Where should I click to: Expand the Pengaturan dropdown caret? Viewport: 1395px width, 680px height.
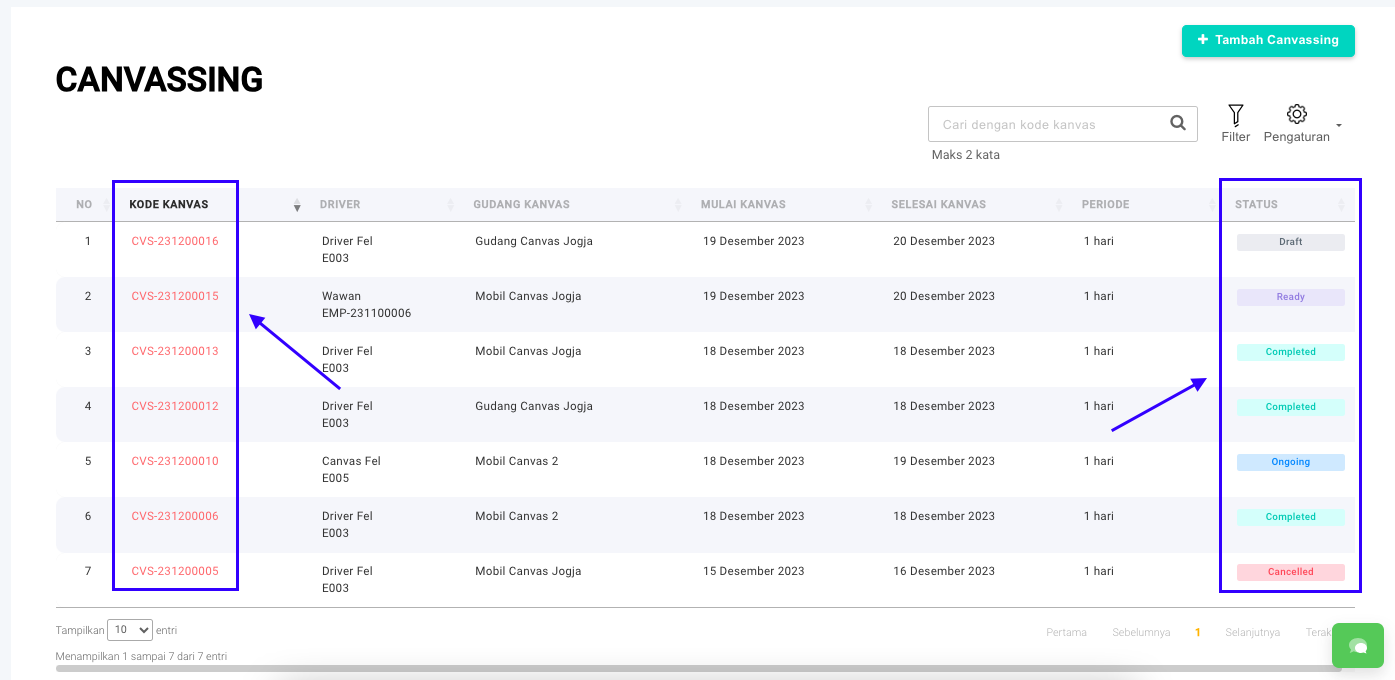point(1339,126)
